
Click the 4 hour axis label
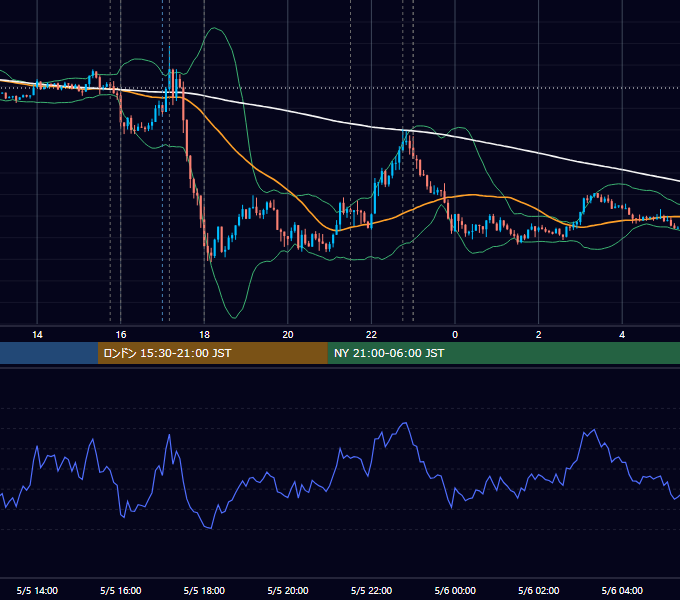tap(622, 335)
